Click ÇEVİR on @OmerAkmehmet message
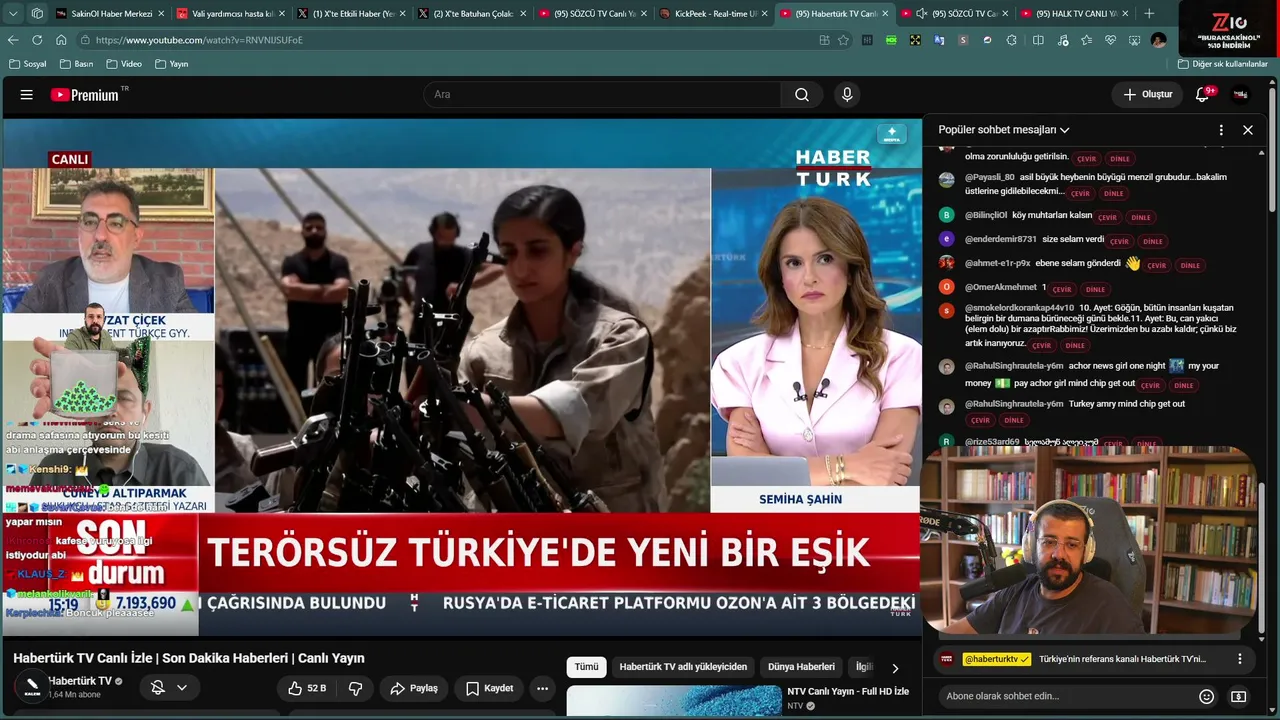 (x=1062, y=289)
